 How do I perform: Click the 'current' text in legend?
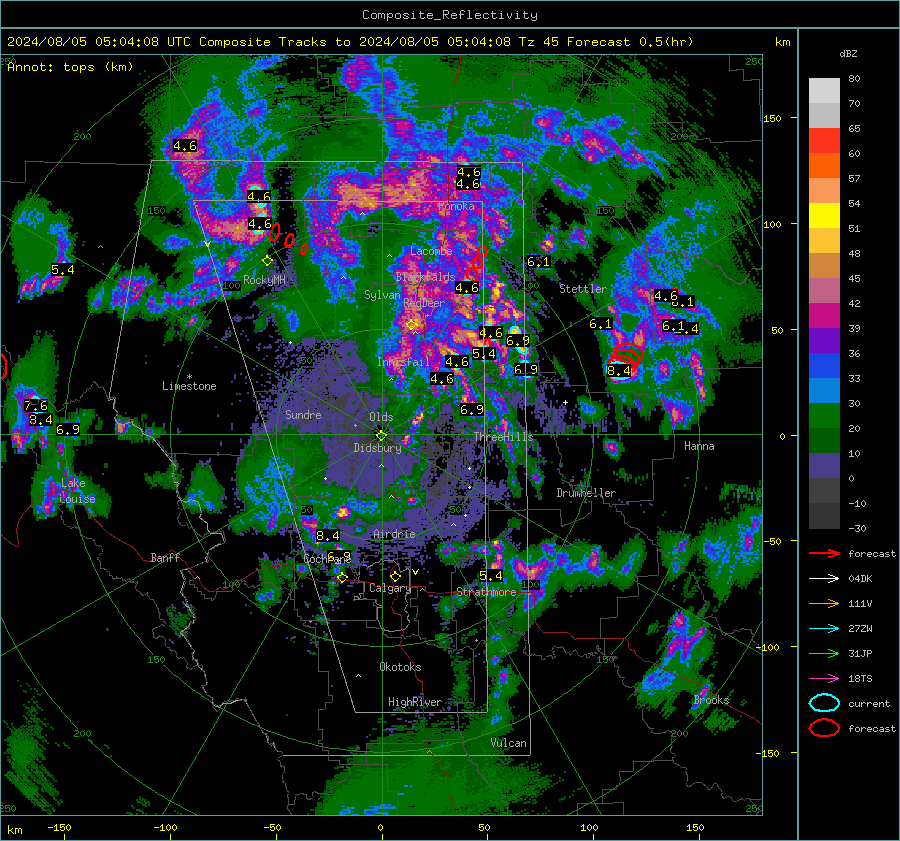[869, 703]
